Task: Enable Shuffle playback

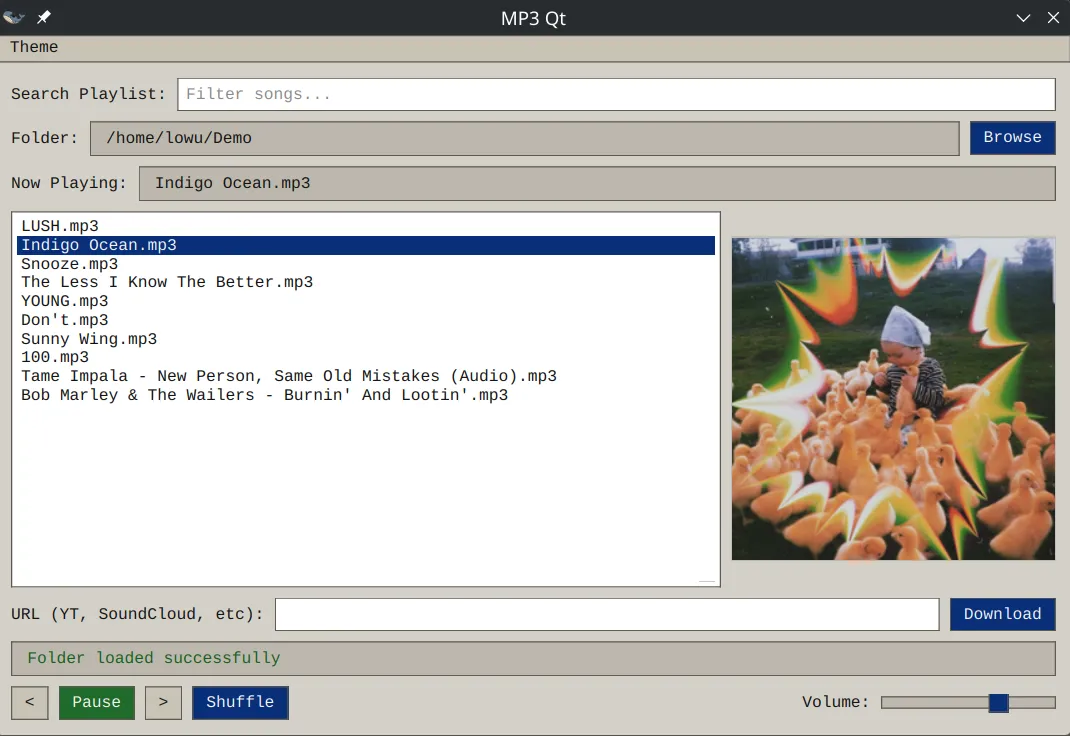Action: [240, 702]
